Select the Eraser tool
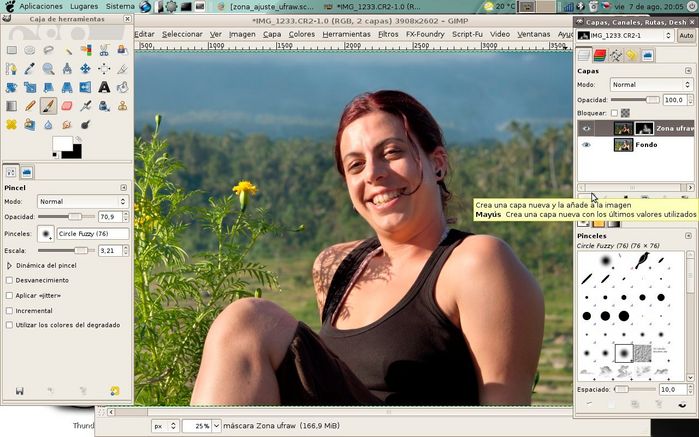 (67, 106)
